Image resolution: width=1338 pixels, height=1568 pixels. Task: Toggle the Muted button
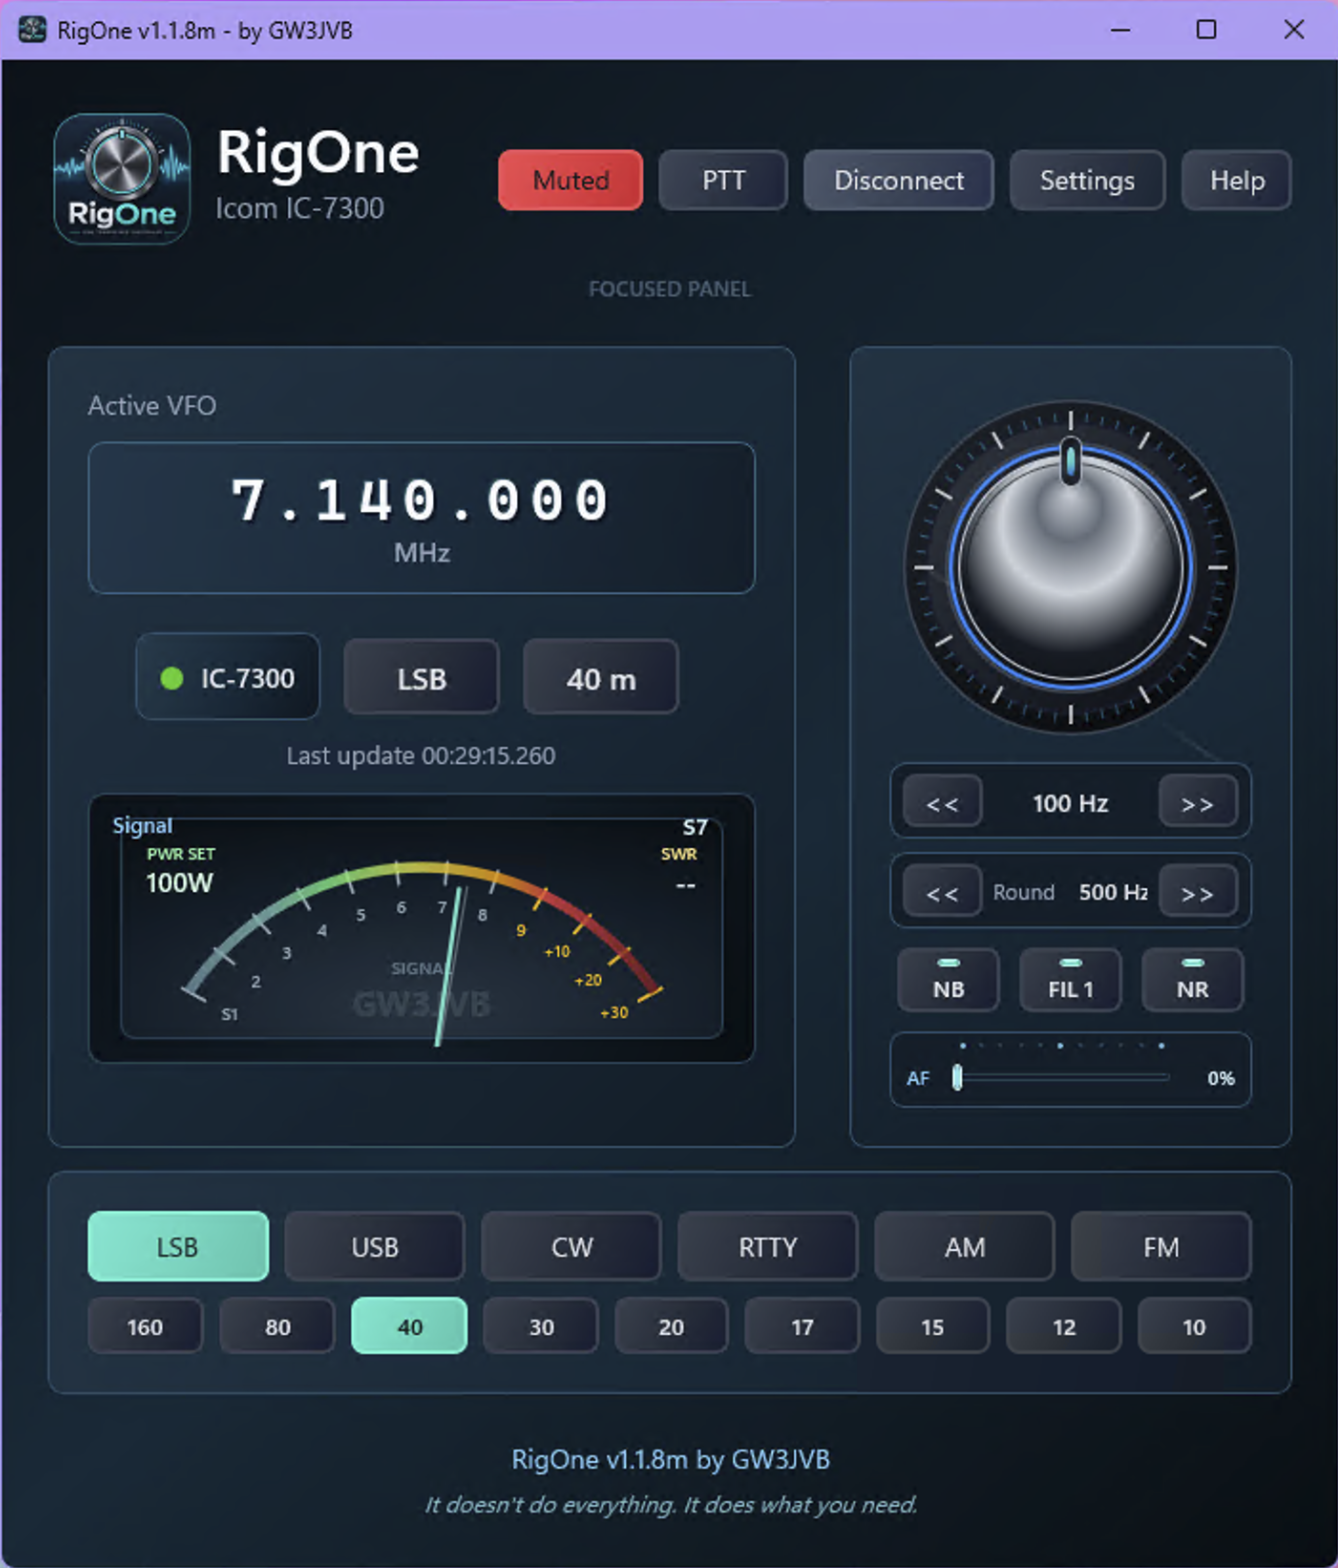pyautogui.click(x=570, y=180)
